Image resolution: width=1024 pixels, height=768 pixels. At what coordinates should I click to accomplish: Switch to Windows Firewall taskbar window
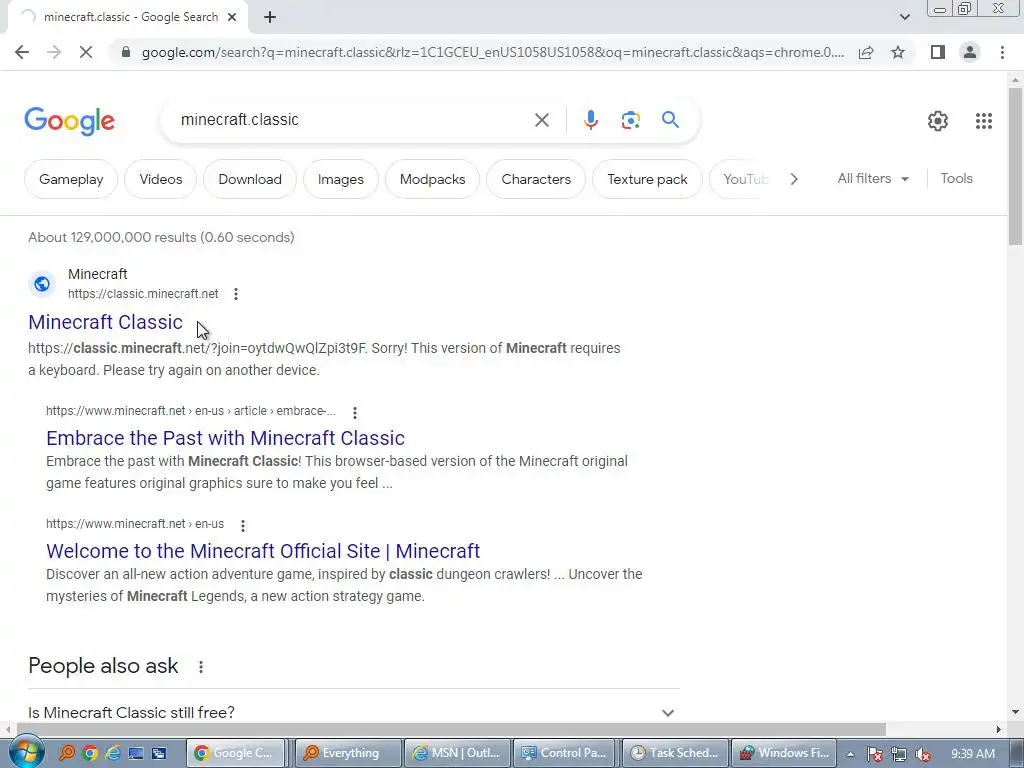[x=783, y=753]
